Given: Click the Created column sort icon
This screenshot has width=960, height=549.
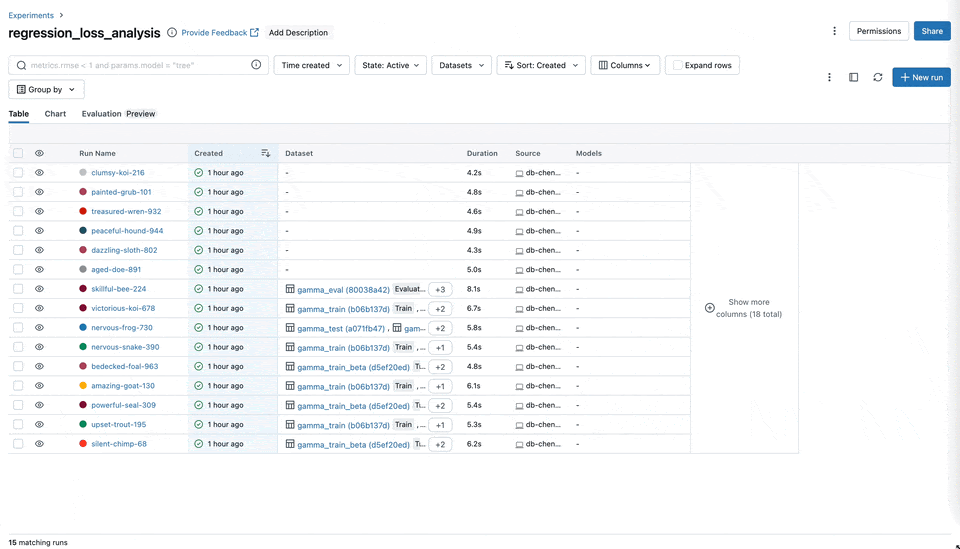Looking at the screenshot, I should [x=265, y=153].
